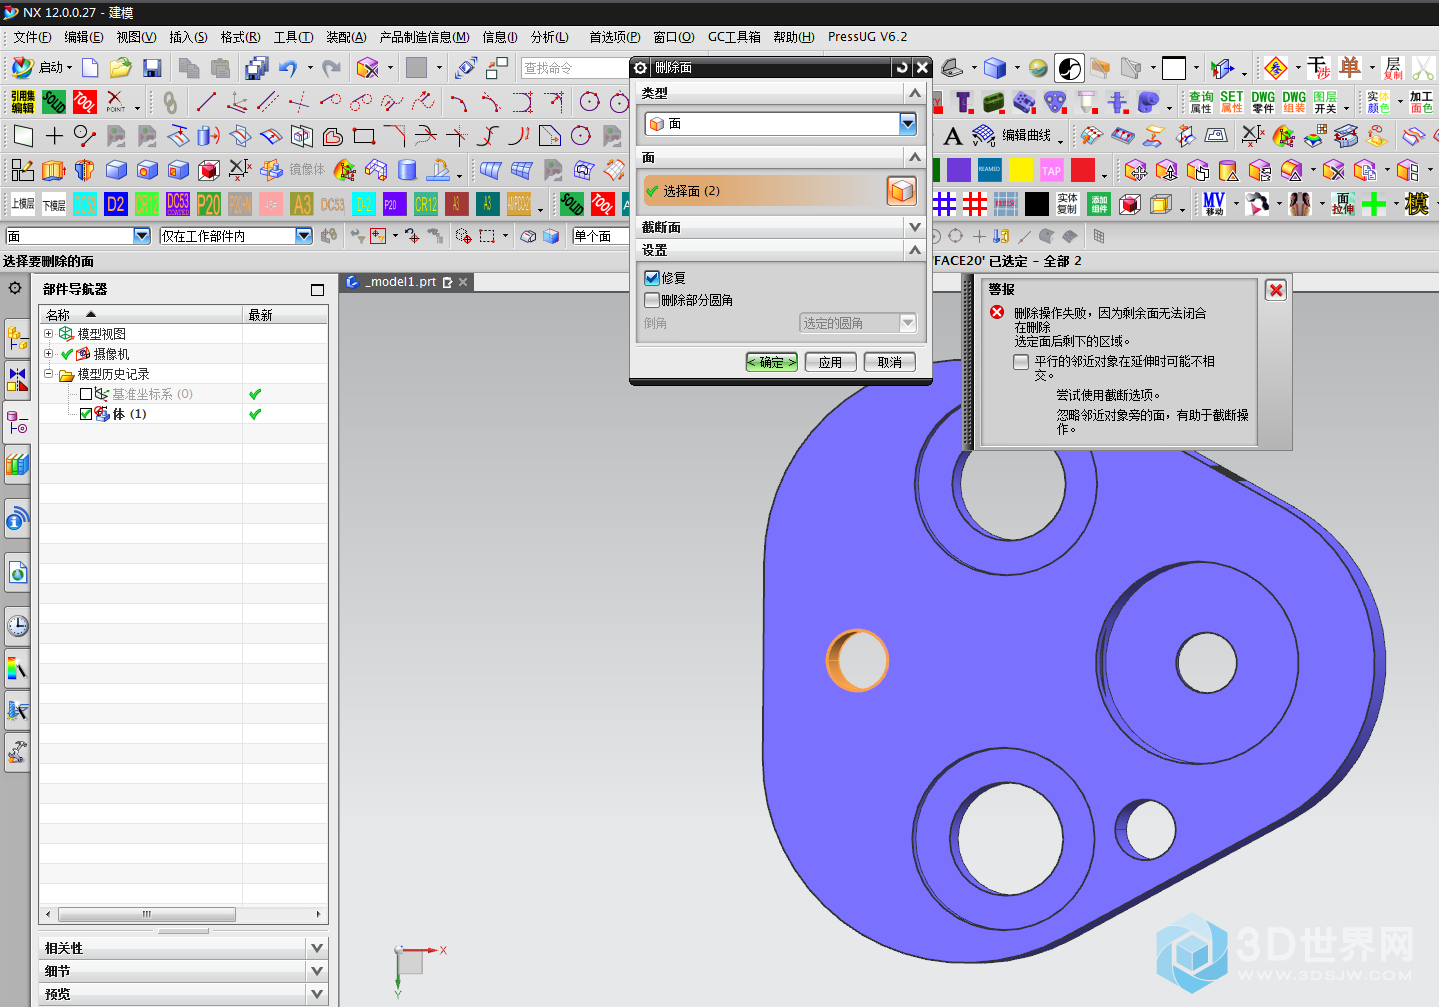Screen dimensions: 1439x1007
Task: Click the 干涉 interference check icon
Action: point(1318,68)
